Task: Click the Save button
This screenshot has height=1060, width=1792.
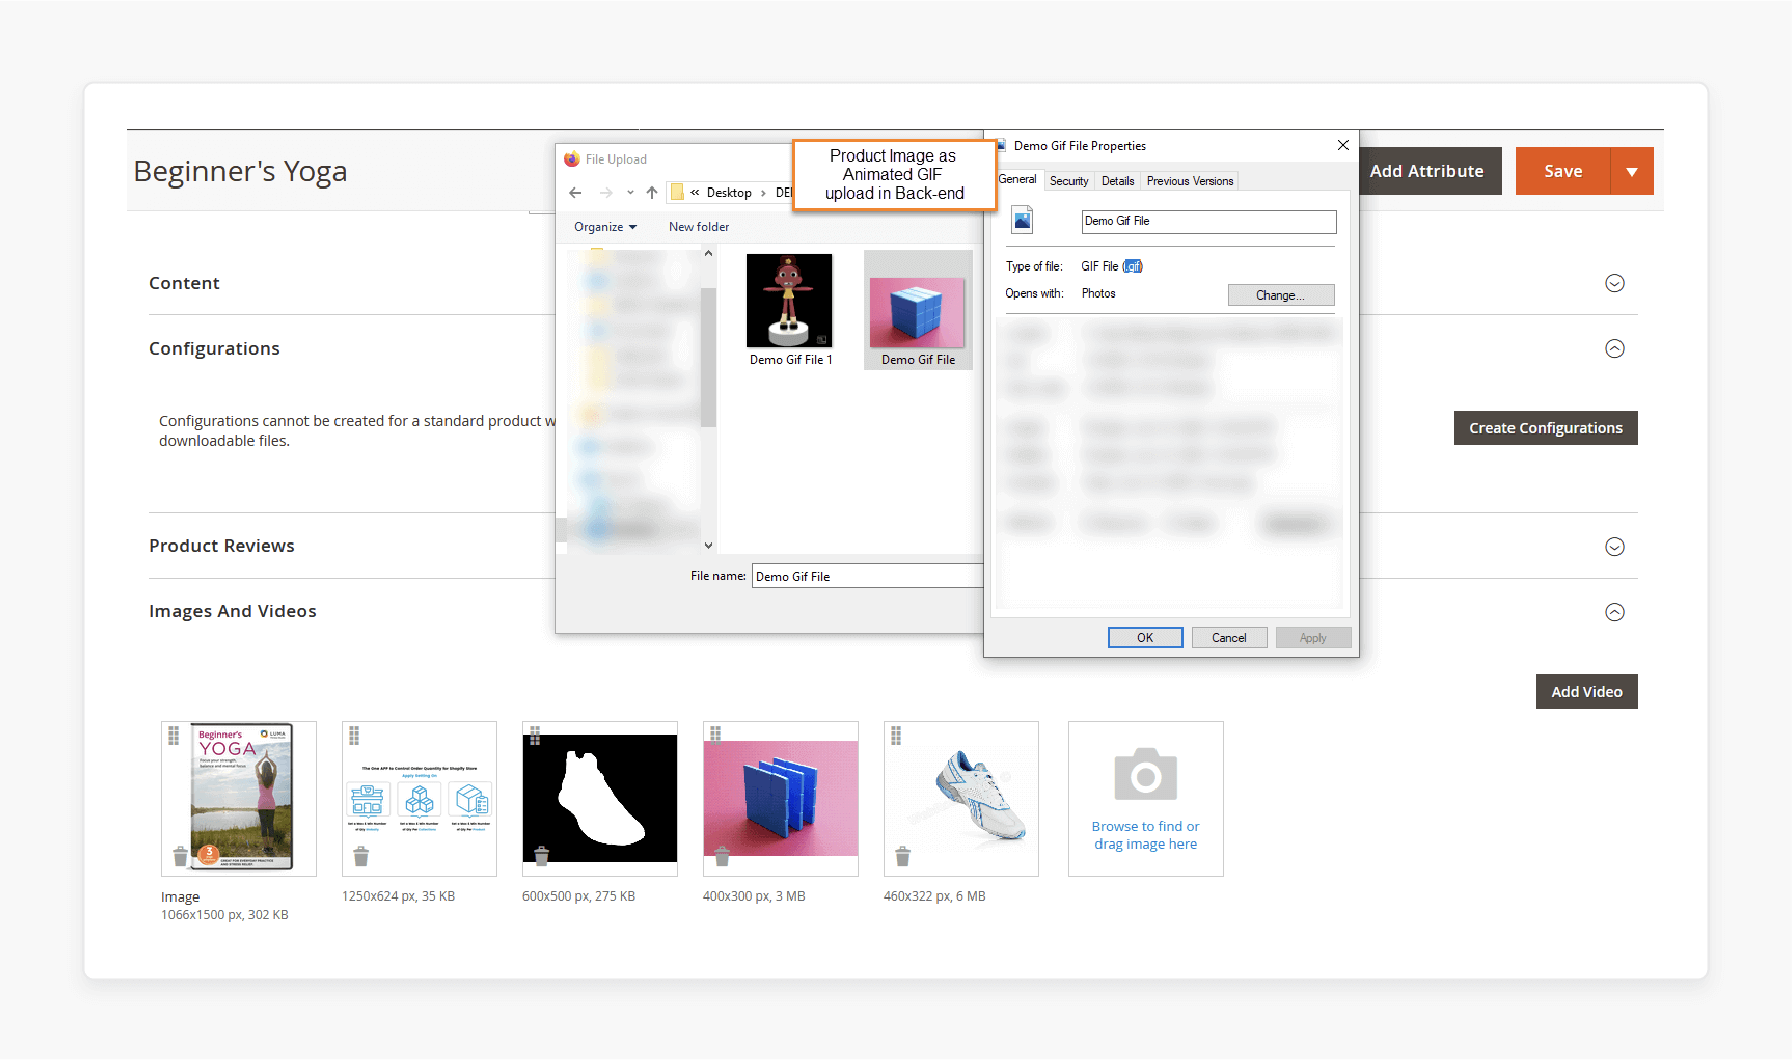Action: coord(1563,171)
